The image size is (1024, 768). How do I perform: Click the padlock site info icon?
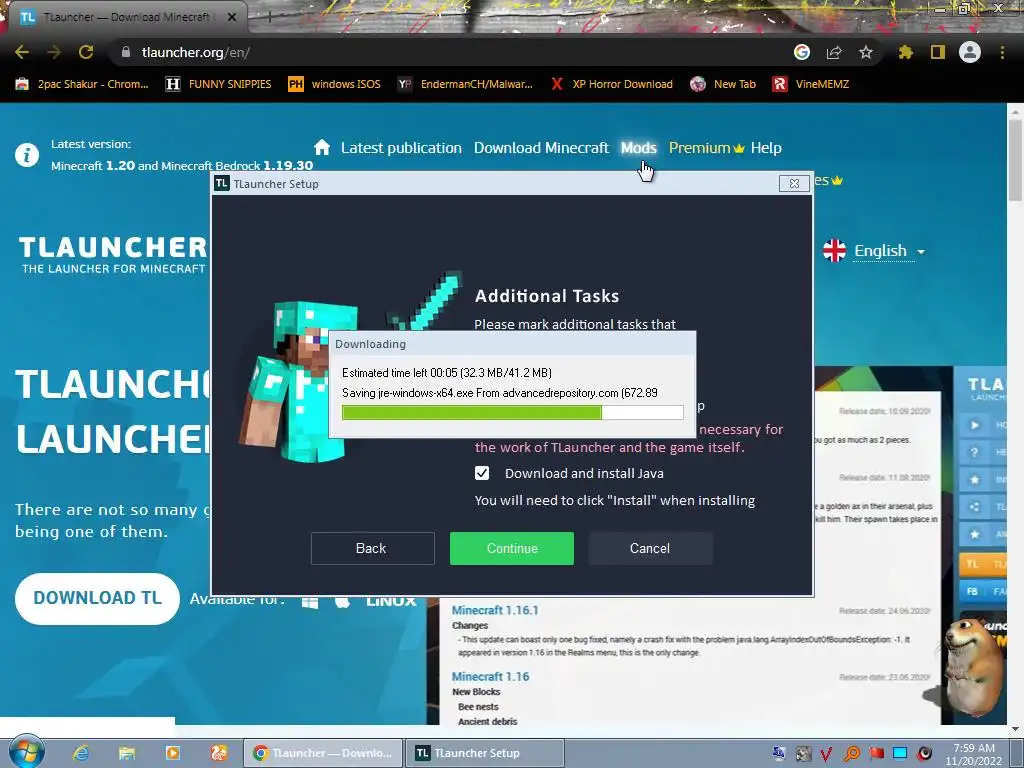tap(126, 52)
